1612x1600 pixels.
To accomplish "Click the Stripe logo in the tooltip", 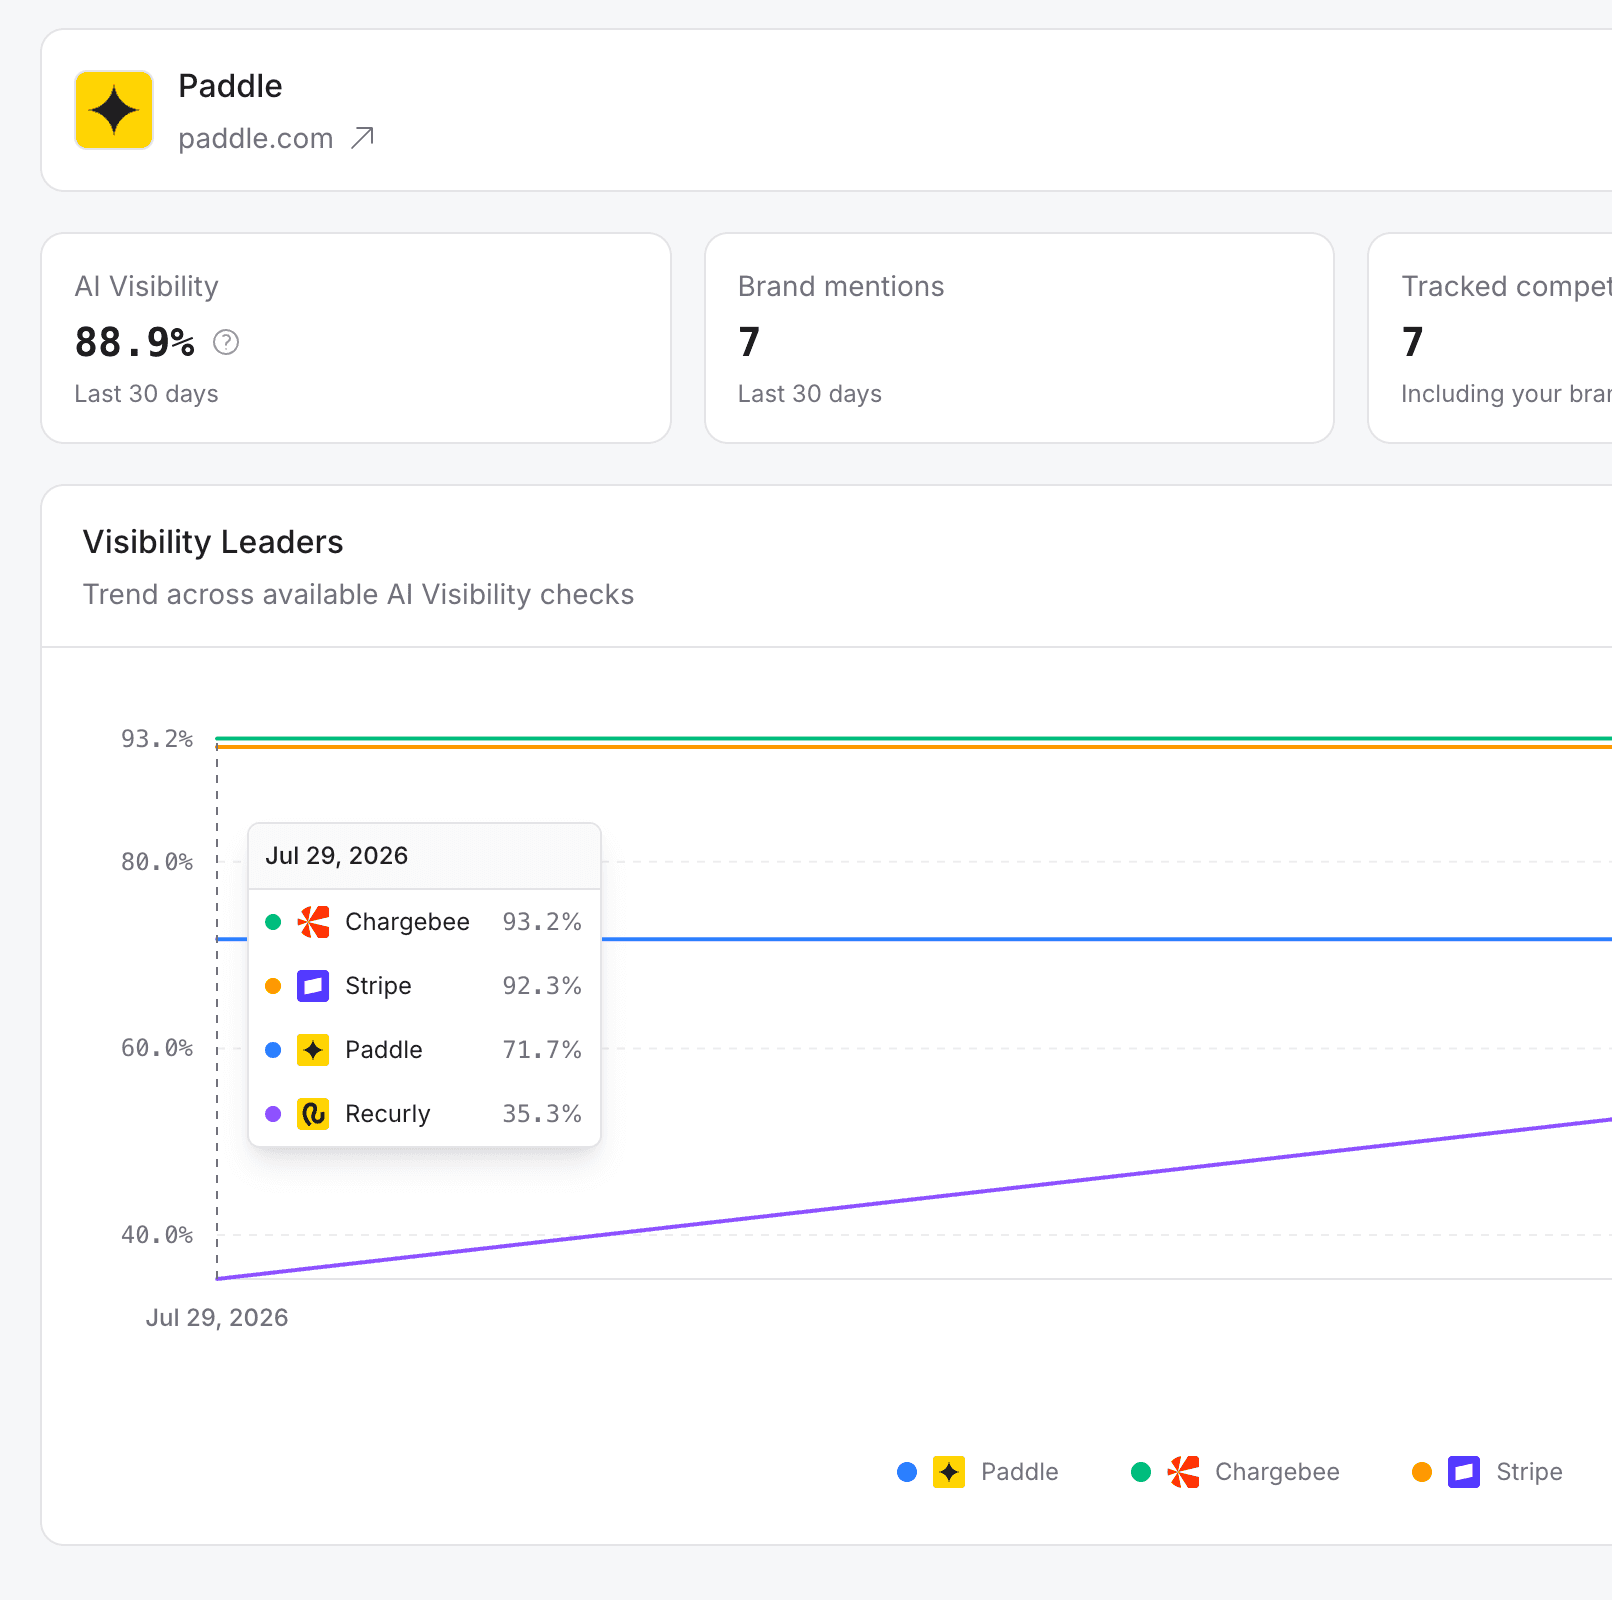I will coord(313,986).
